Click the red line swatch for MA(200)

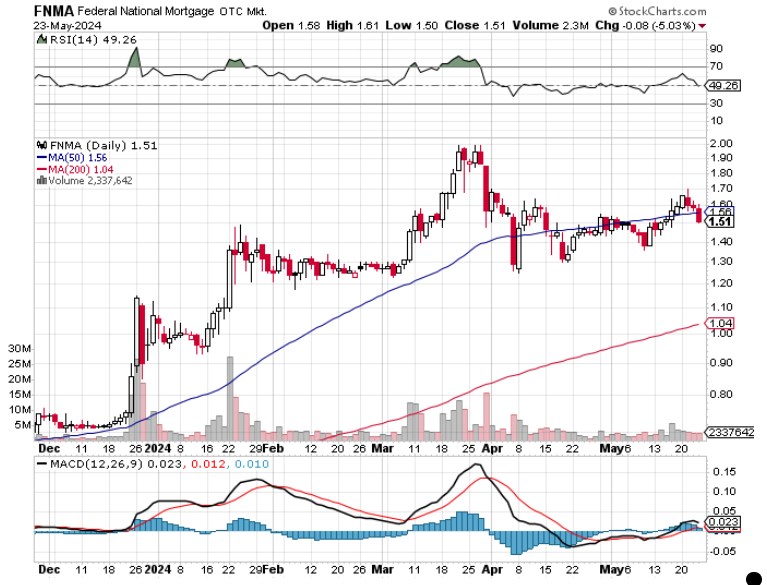[x=42, y=170]
